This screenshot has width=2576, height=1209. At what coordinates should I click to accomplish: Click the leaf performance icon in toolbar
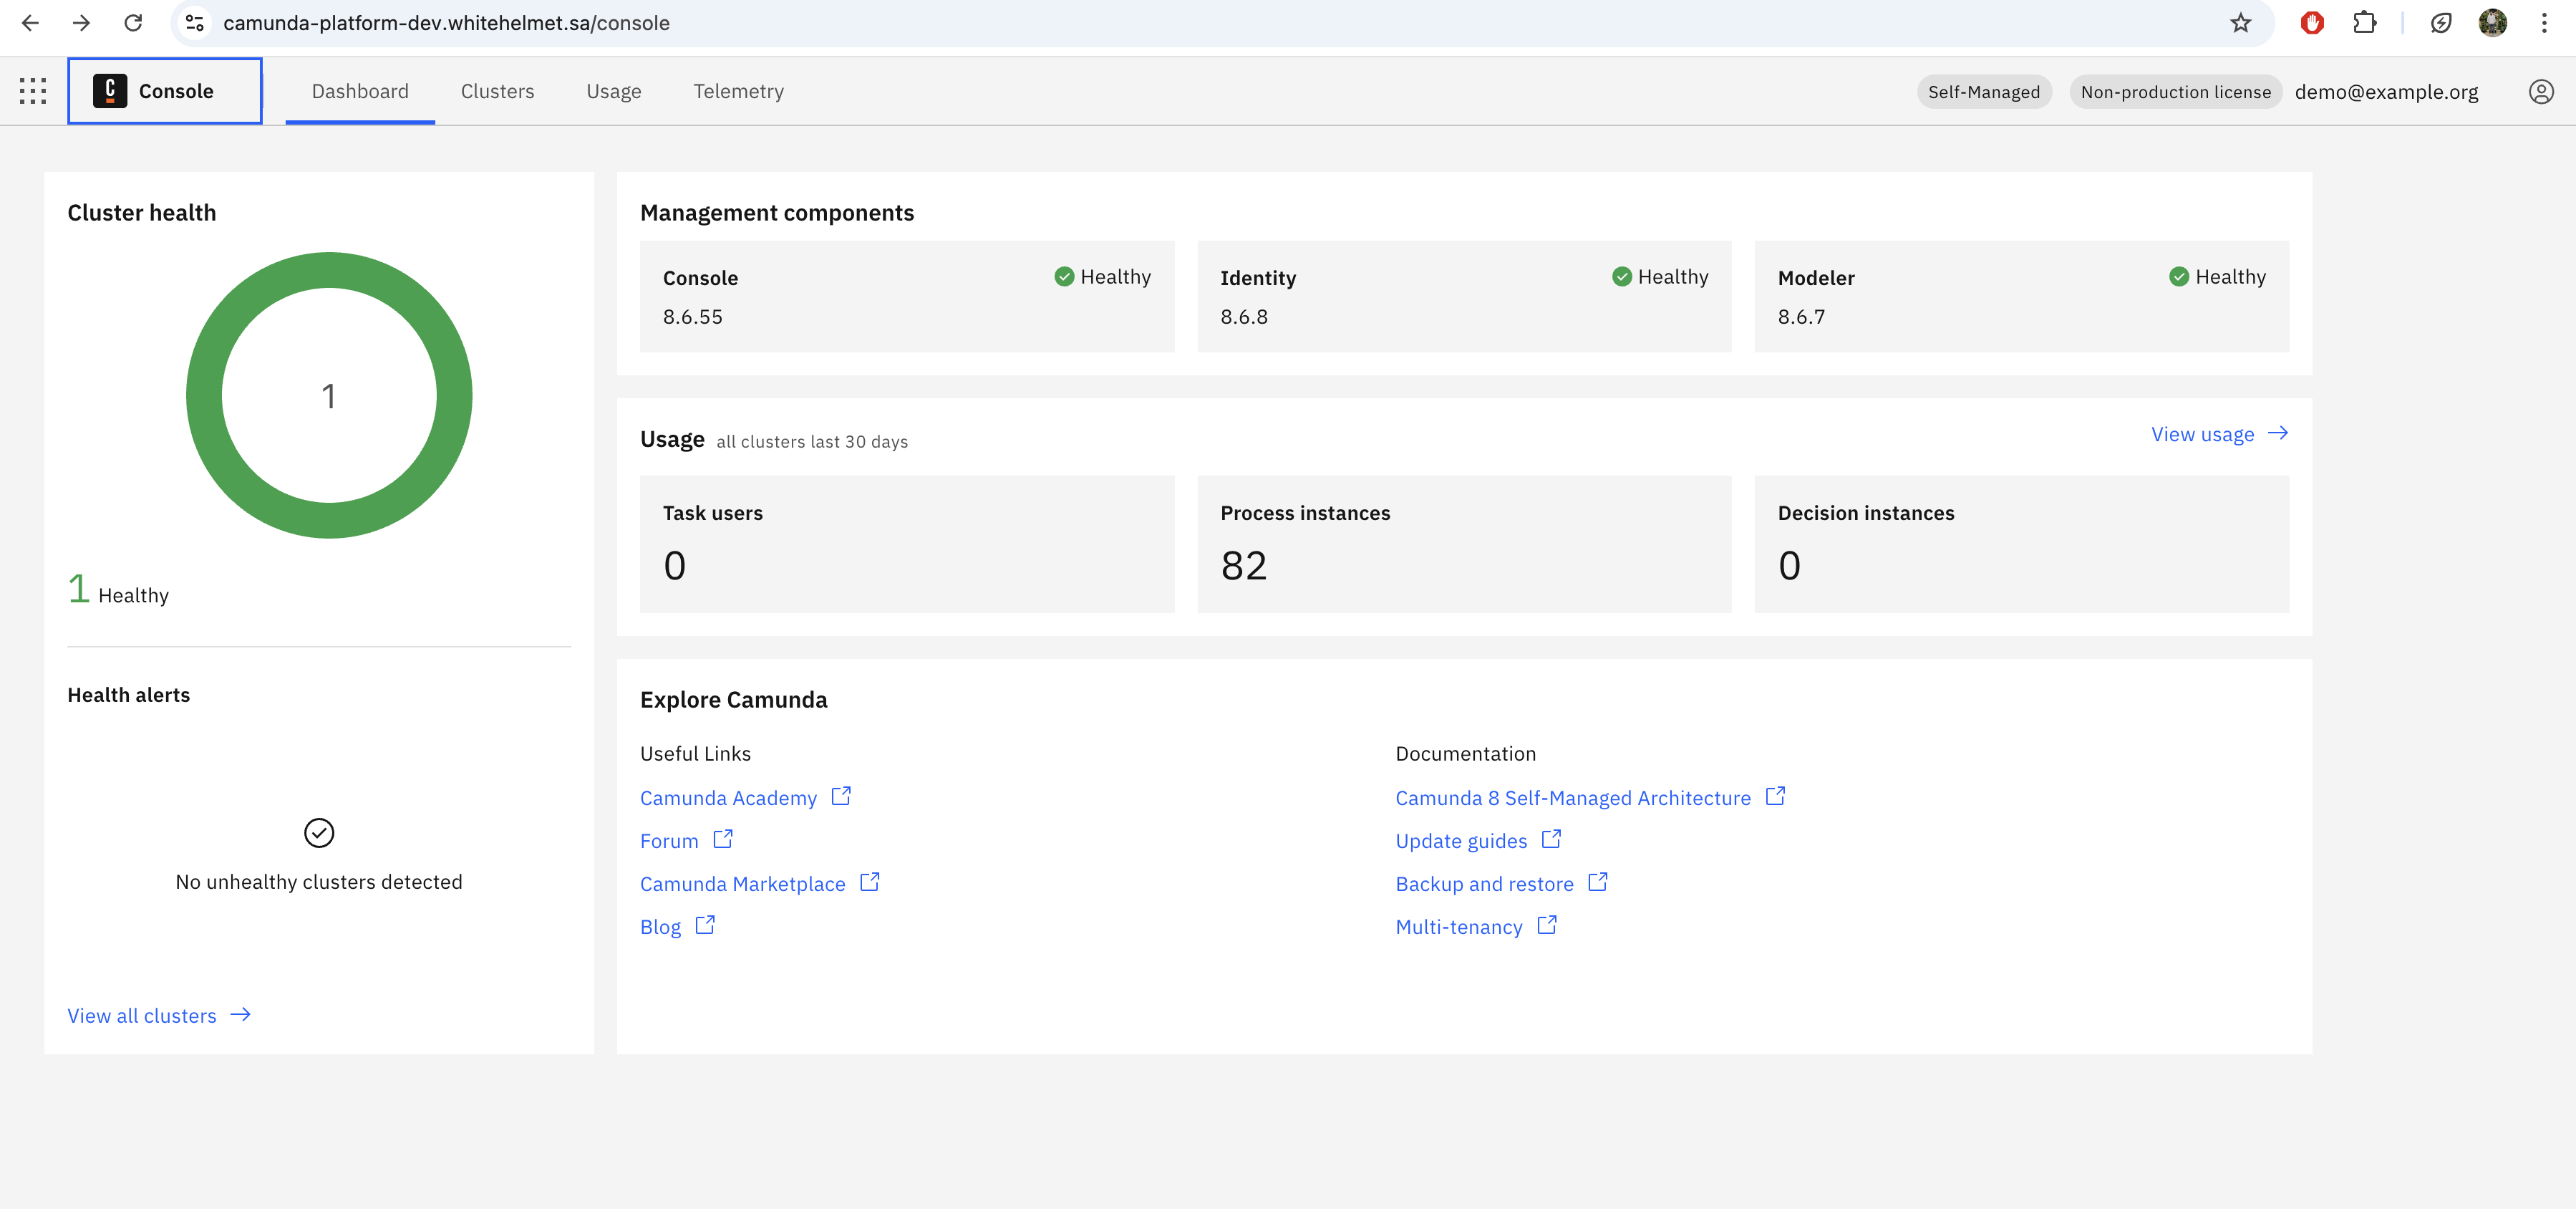coord(2441,23)
